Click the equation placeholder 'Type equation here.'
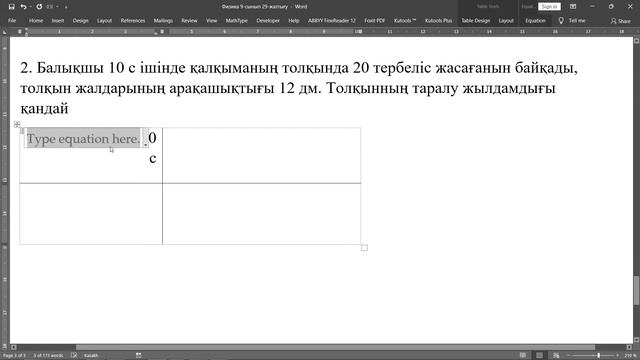The image size is (640, 360). click(x=83, y=139)
